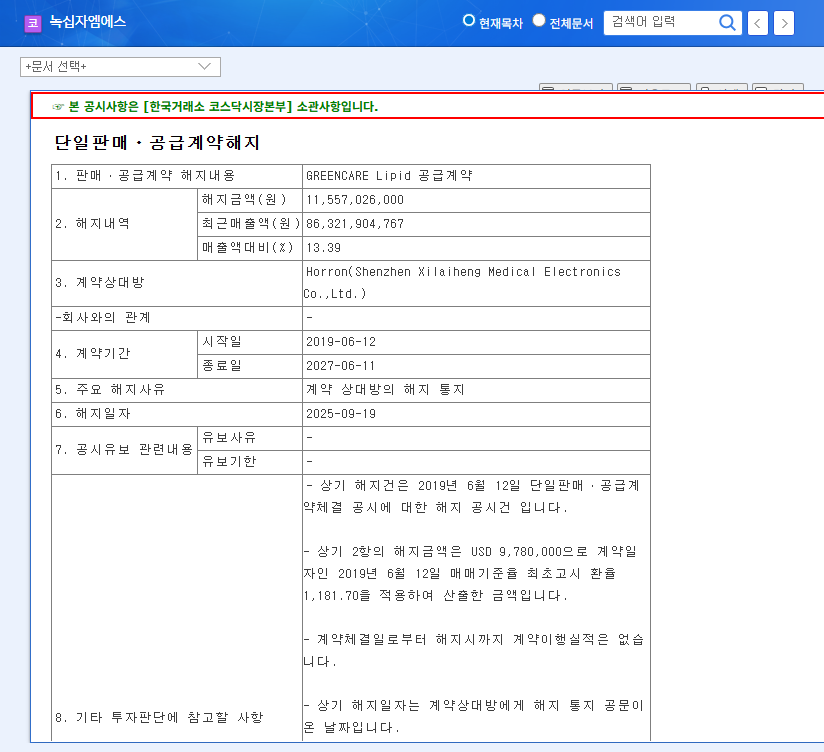Click the 11,557,026,000 termination amount value
This screenshot has width=824, height=752.
click(x=355, y=200)
